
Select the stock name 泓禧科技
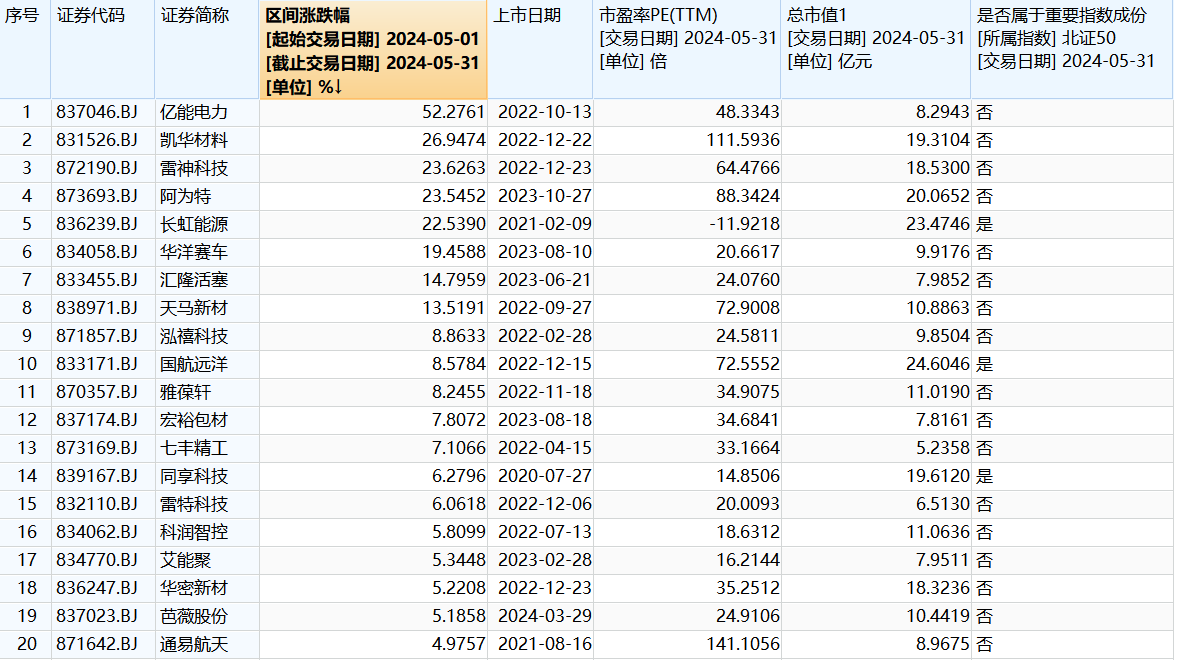(194, 336)
